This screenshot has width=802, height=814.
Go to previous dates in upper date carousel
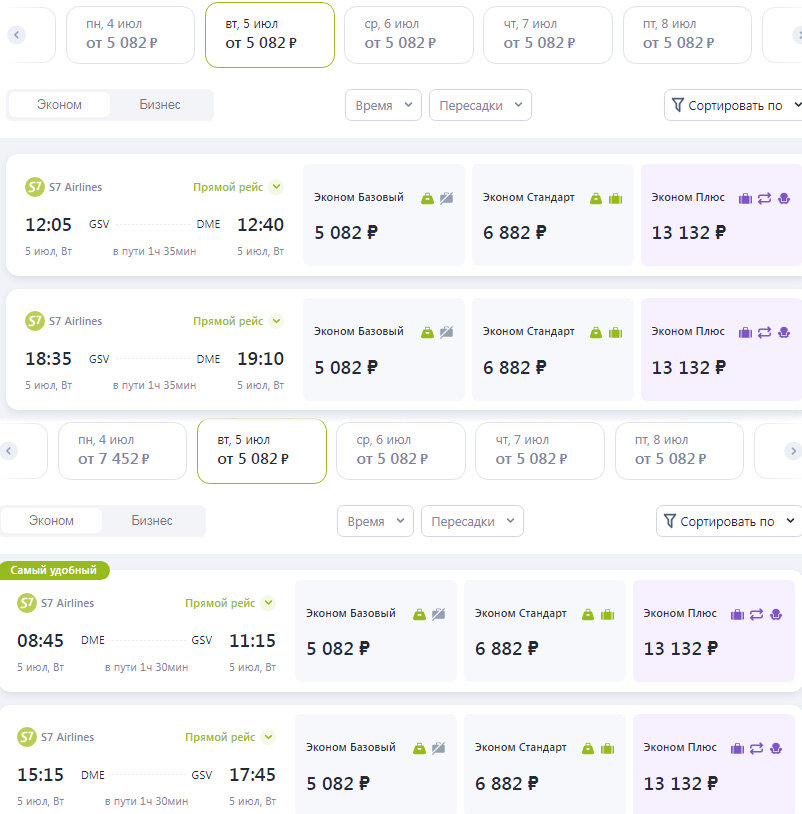point(16,35)
